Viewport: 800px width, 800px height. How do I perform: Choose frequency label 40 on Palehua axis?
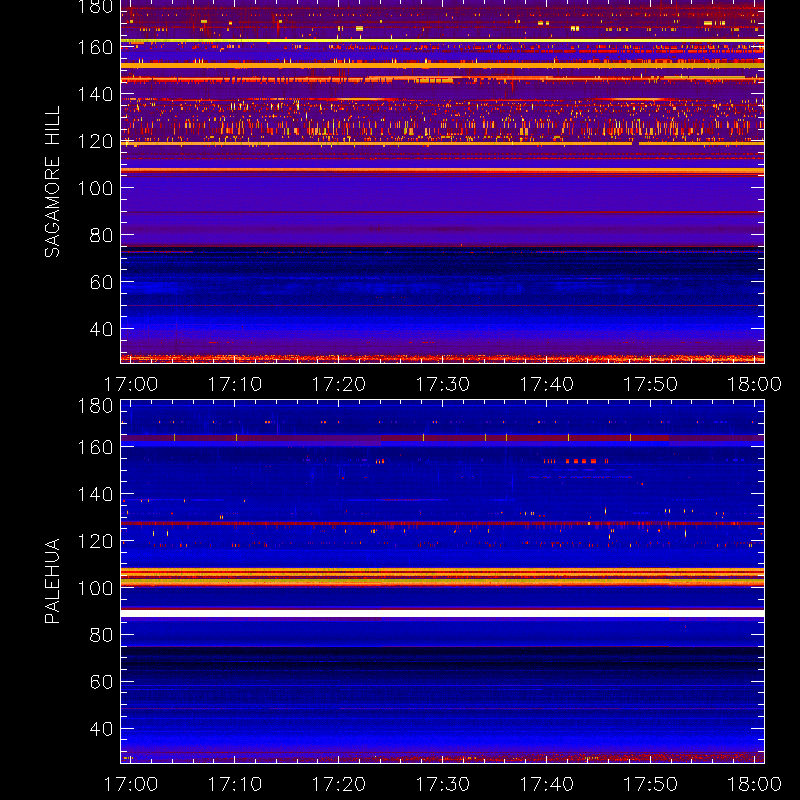pos(102,729)
